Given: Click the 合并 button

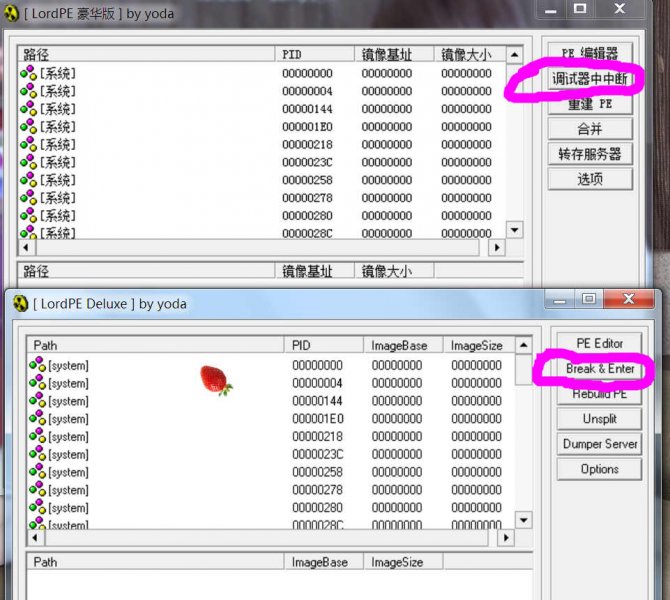Looking at the screenshot, I should point(590,129).
